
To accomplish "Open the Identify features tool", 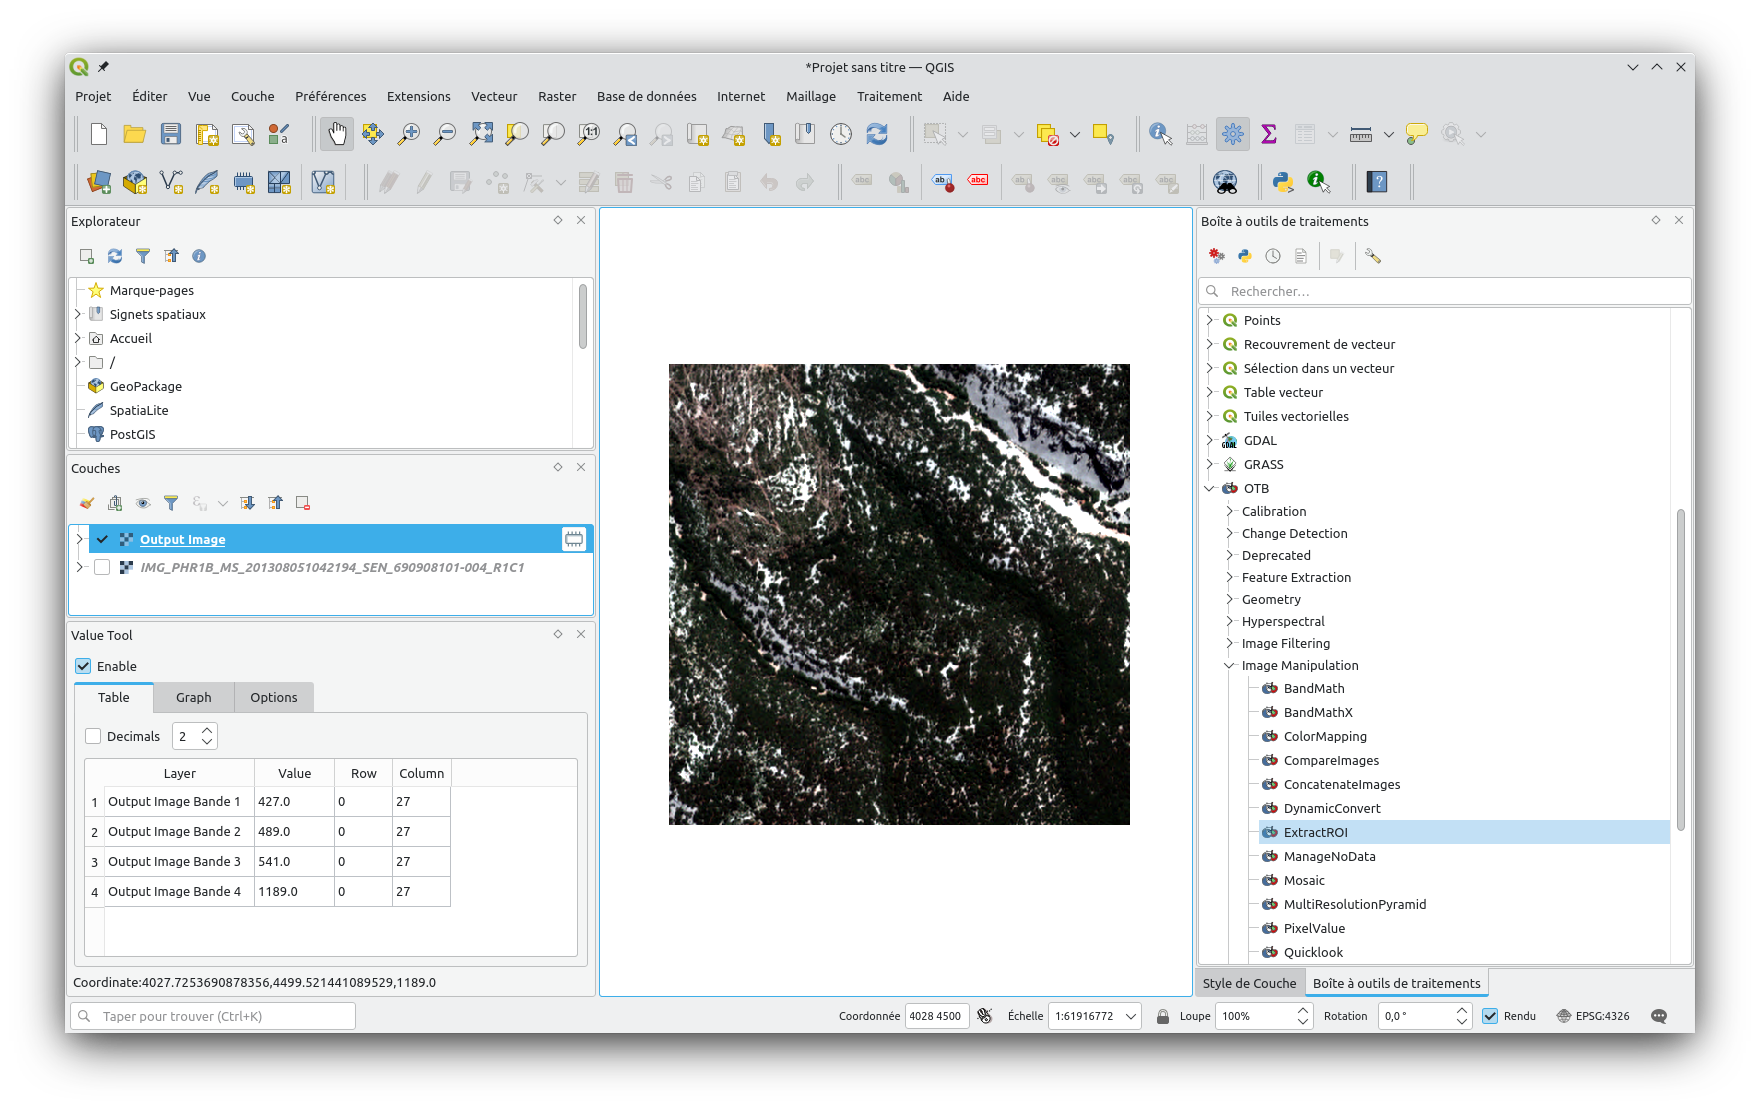I will 1159,133.
